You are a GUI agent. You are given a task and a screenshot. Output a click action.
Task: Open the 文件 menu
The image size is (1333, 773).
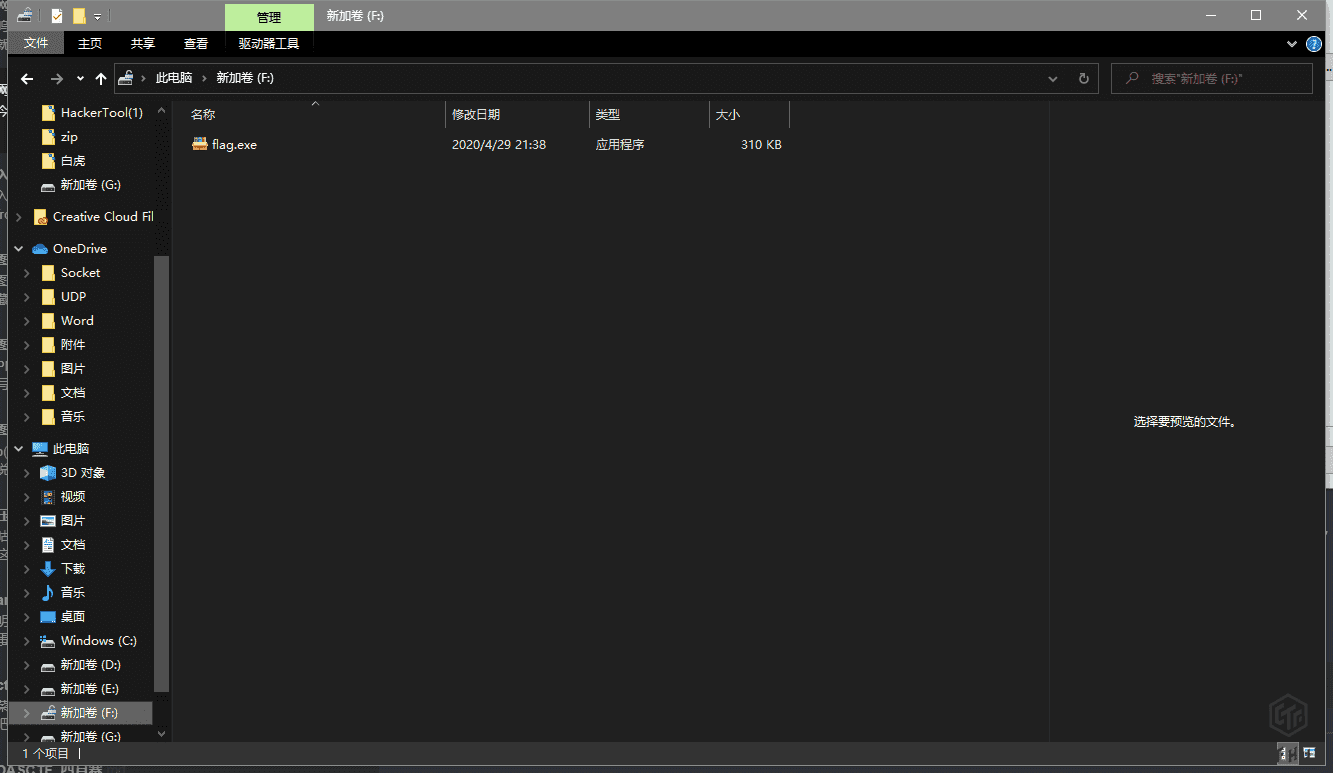point(36,44)
